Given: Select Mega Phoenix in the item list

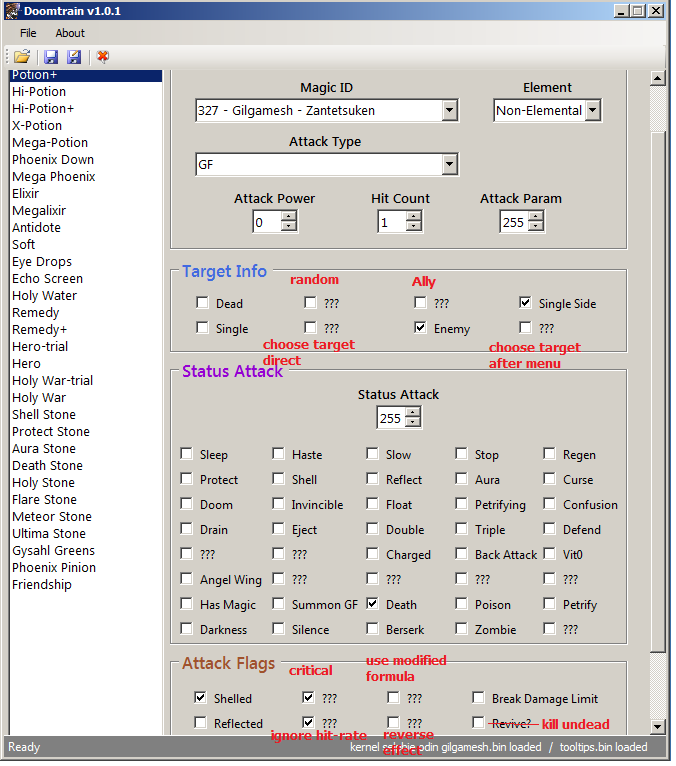Looking at the screenshot, I should (86, 176).
